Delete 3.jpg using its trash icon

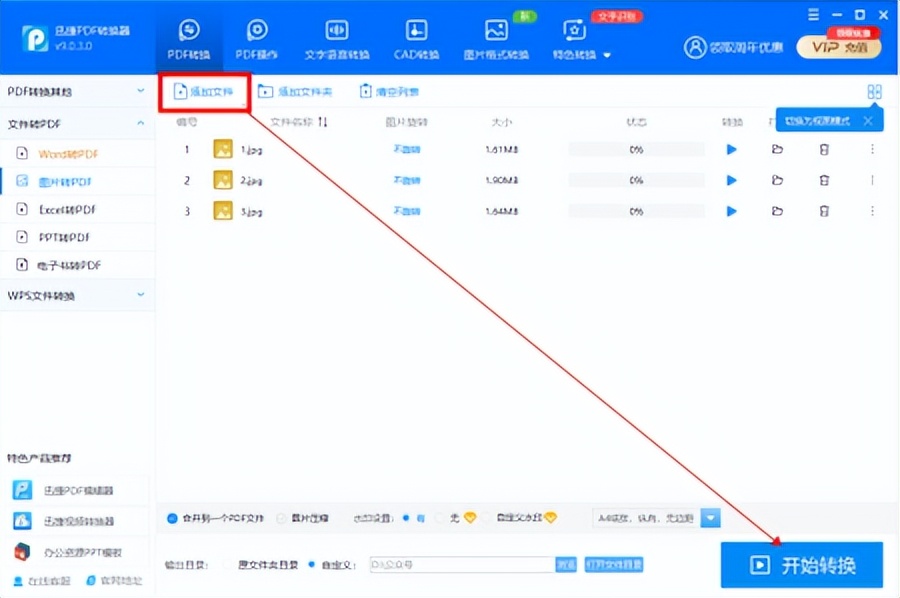click(823, 211)
